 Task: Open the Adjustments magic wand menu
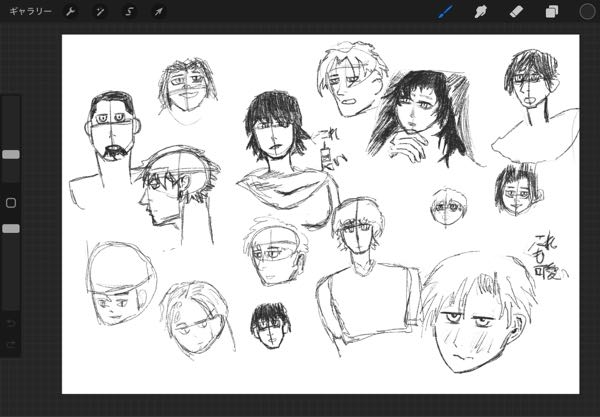point(100,12)
